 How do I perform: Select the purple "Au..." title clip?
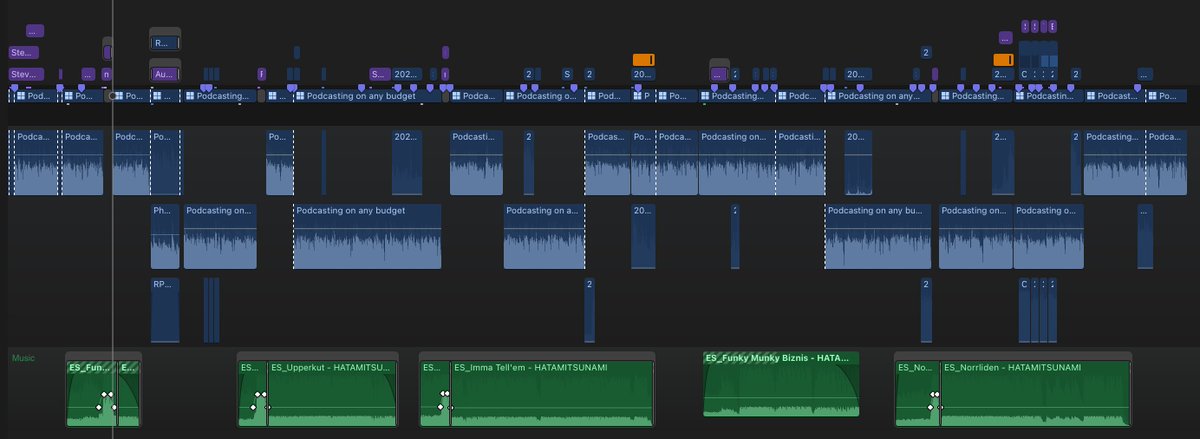coord(165,74)
